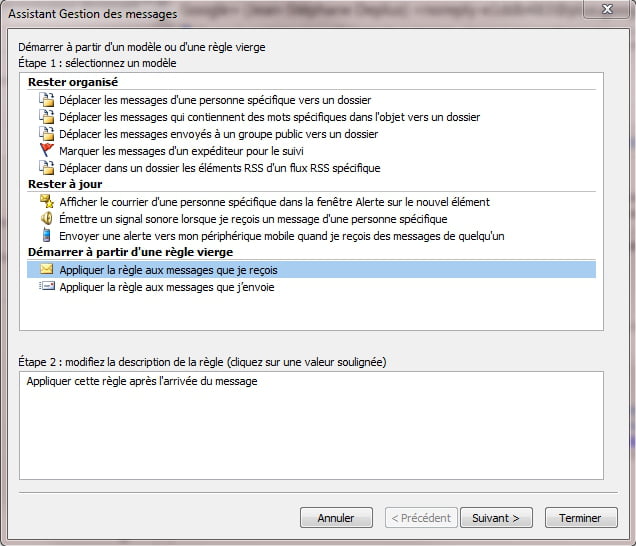Click red flag icon for 'Marquer les messages'

47,150
